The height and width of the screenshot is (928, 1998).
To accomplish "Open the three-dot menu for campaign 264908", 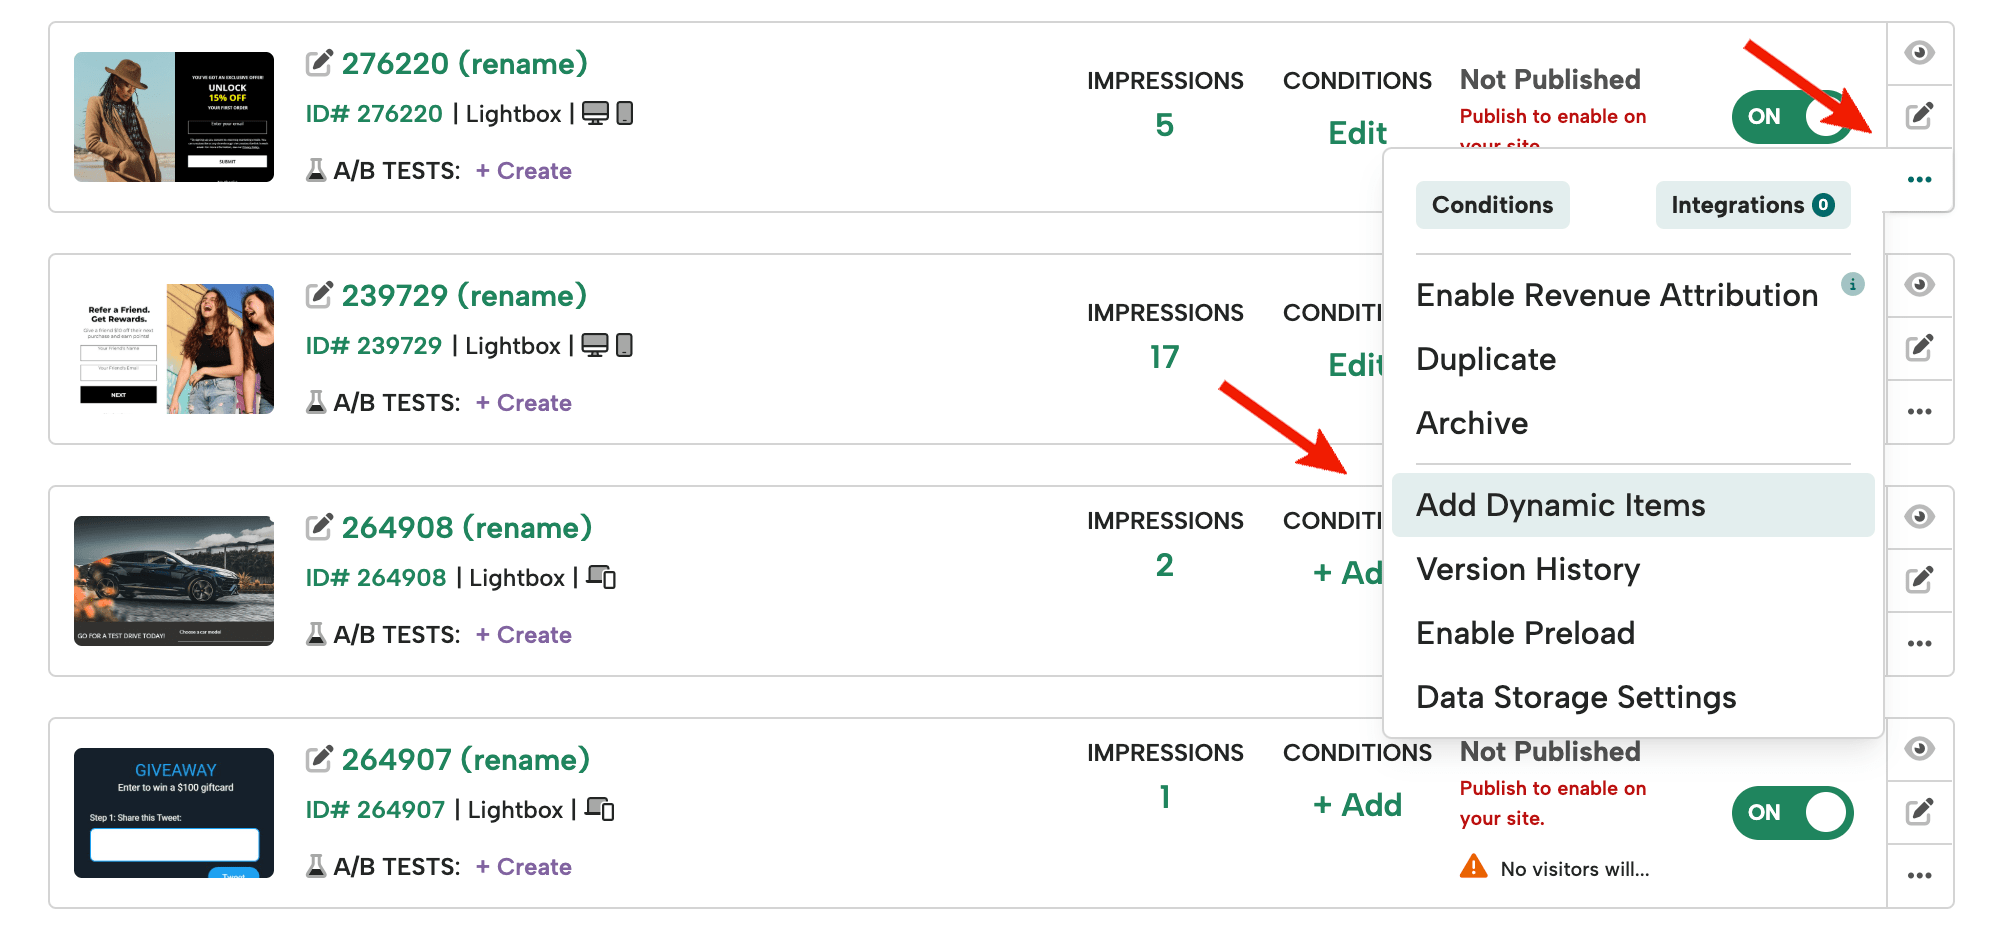I will click(1919, 644).
